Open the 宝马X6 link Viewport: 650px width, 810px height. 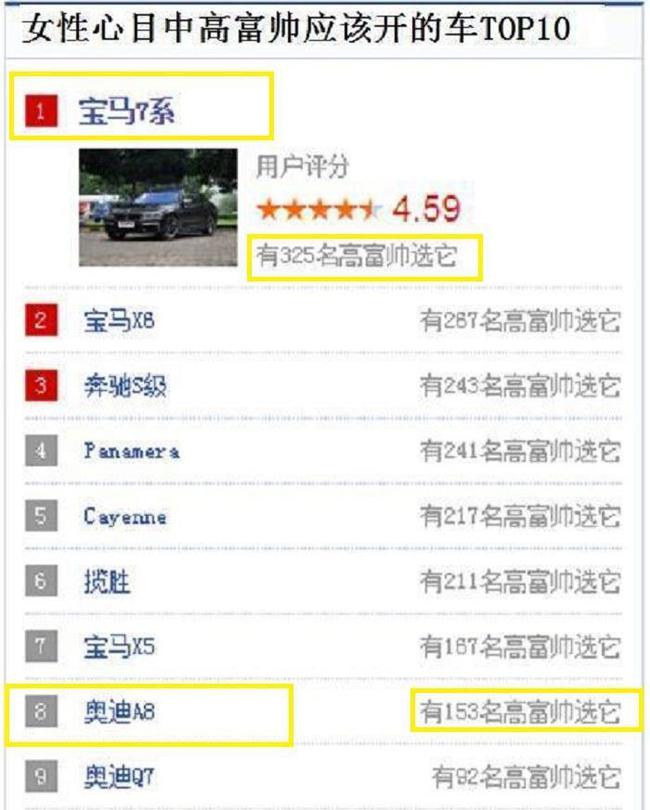pos(119,321)
